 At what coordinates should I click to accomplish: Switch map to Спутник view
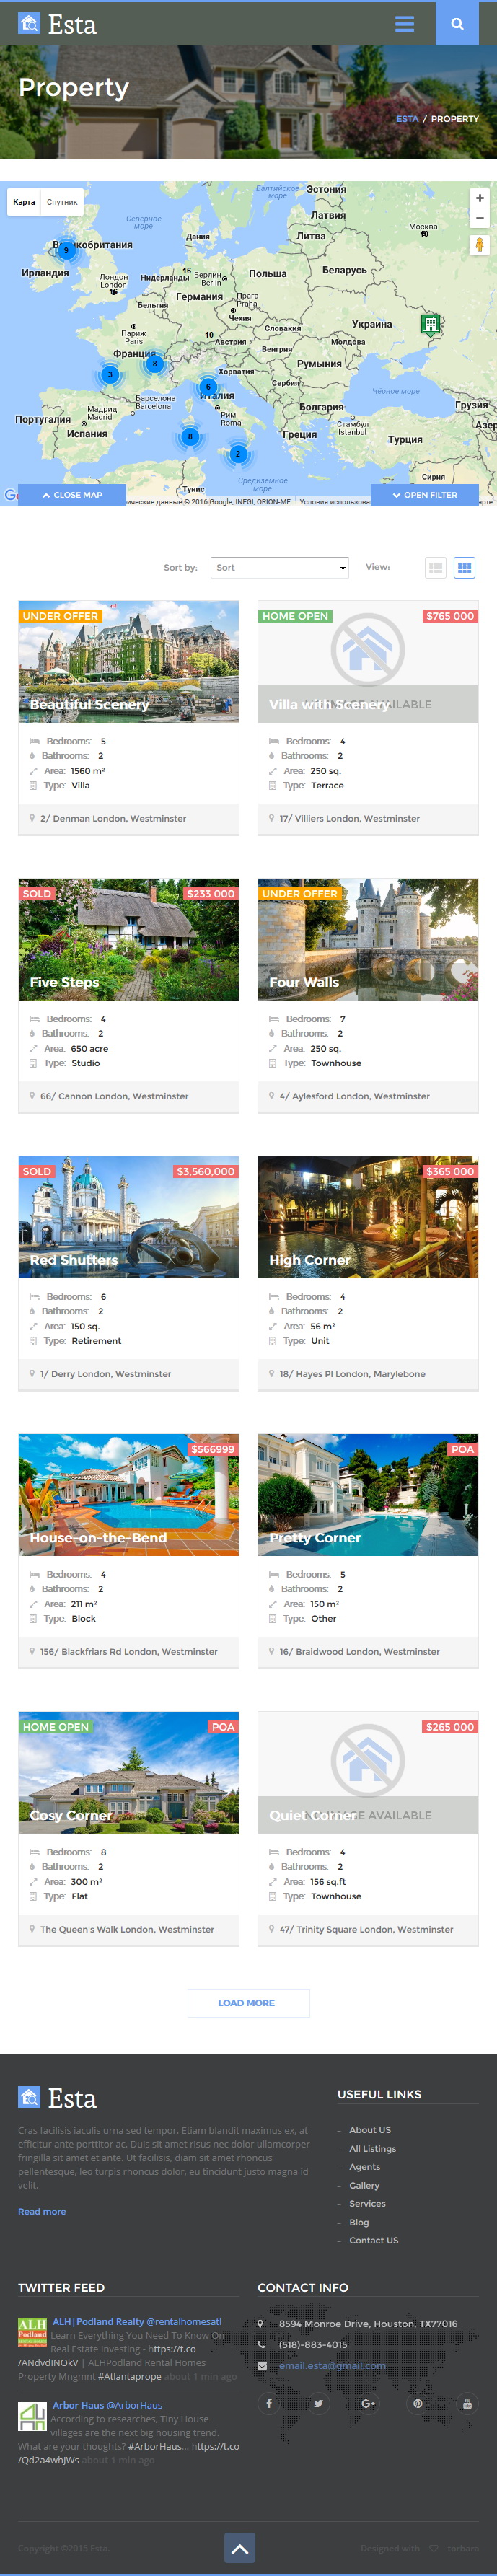point(62,202)
